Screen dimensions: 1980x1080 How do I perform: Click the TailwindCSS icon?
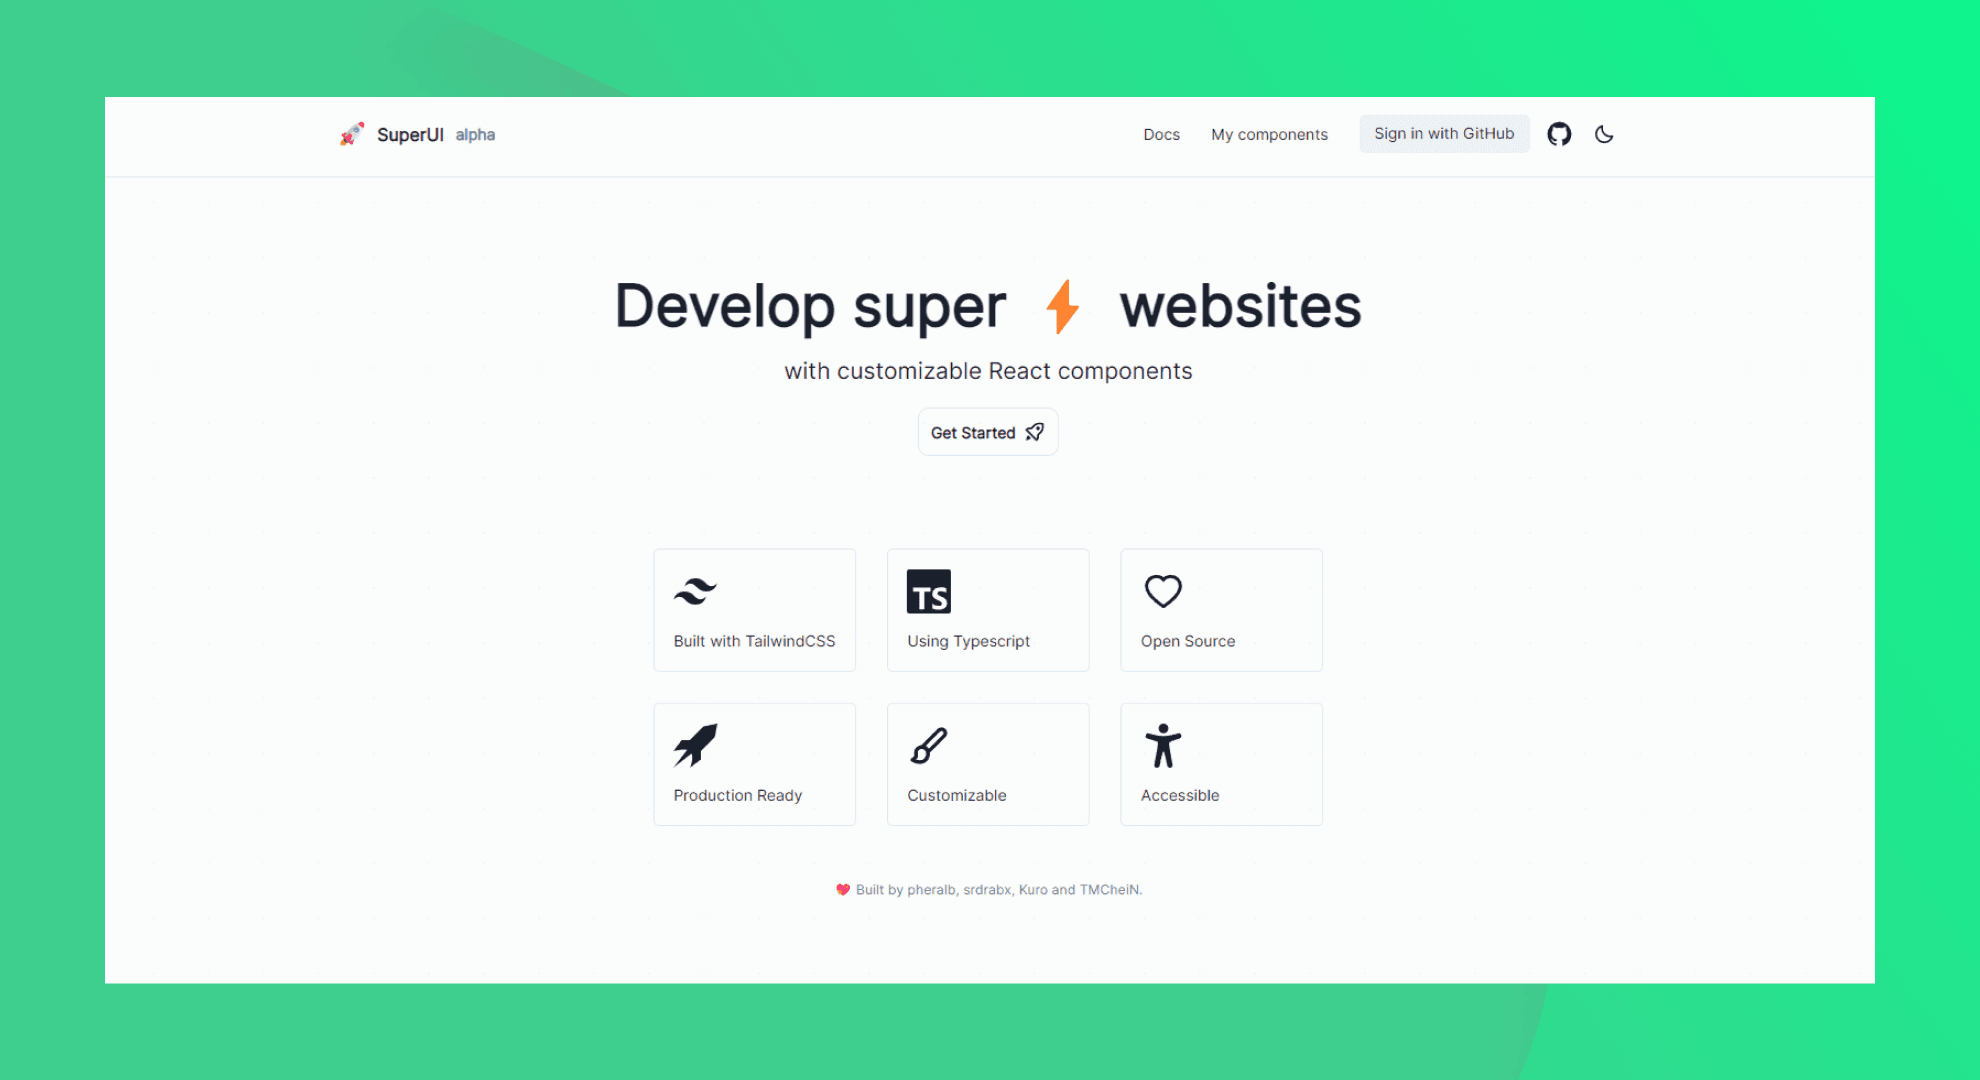[695, 592]
